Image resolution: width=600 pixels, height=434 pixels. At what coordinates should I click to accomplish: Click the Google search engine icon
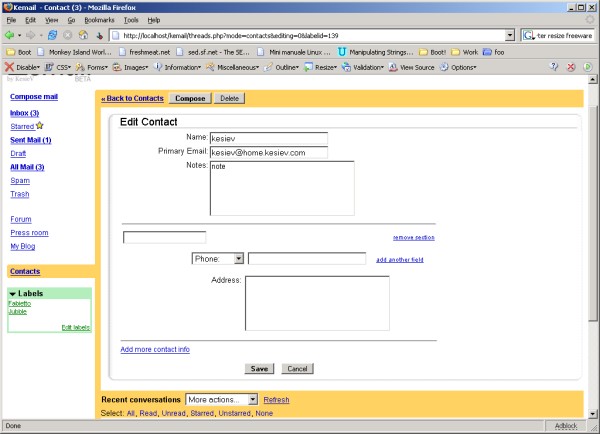pos(528,36)
